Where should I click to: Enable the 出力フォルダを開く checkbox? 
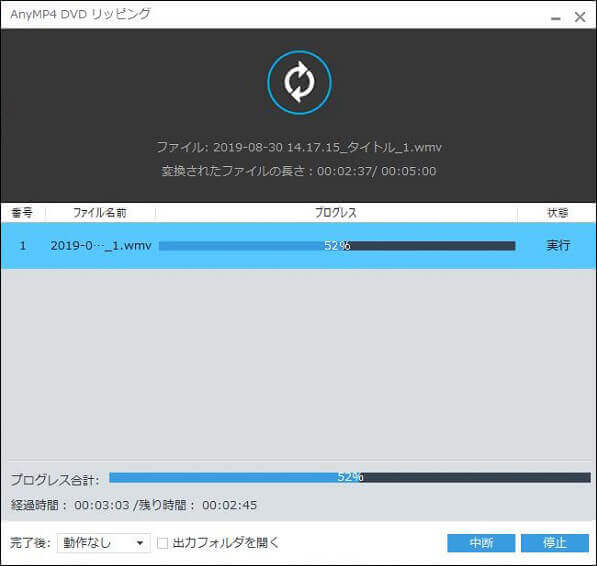coord(163,543)
